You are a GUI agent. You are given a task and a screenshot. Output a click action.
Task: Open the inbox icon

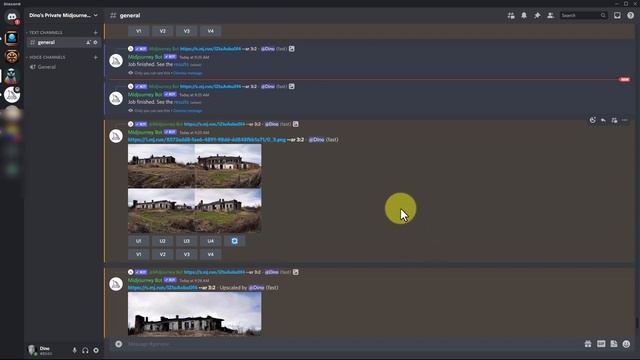coord(617,16)
